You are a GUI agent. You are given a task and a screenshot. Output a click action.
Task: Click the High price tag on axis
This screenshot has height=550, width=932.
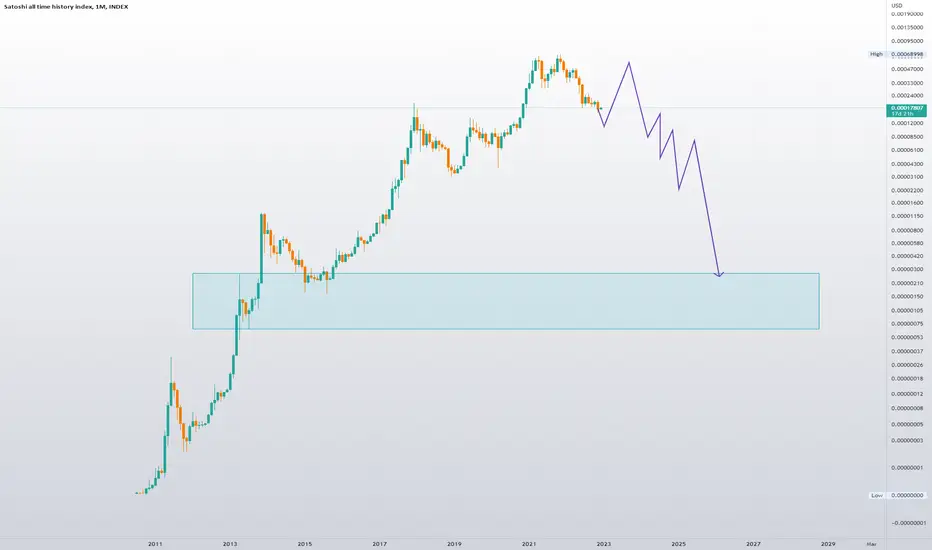coord(876,54)
